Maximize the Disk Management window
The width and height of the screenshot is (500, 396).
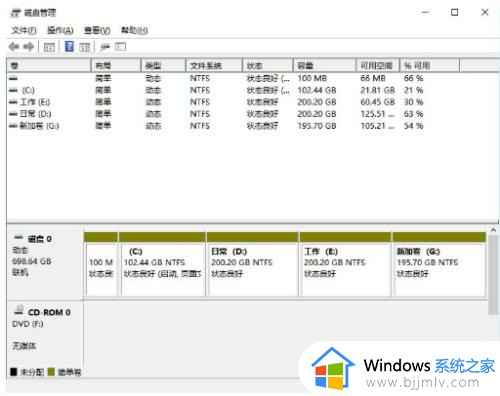pyautogui.click(x=454, y=12)
